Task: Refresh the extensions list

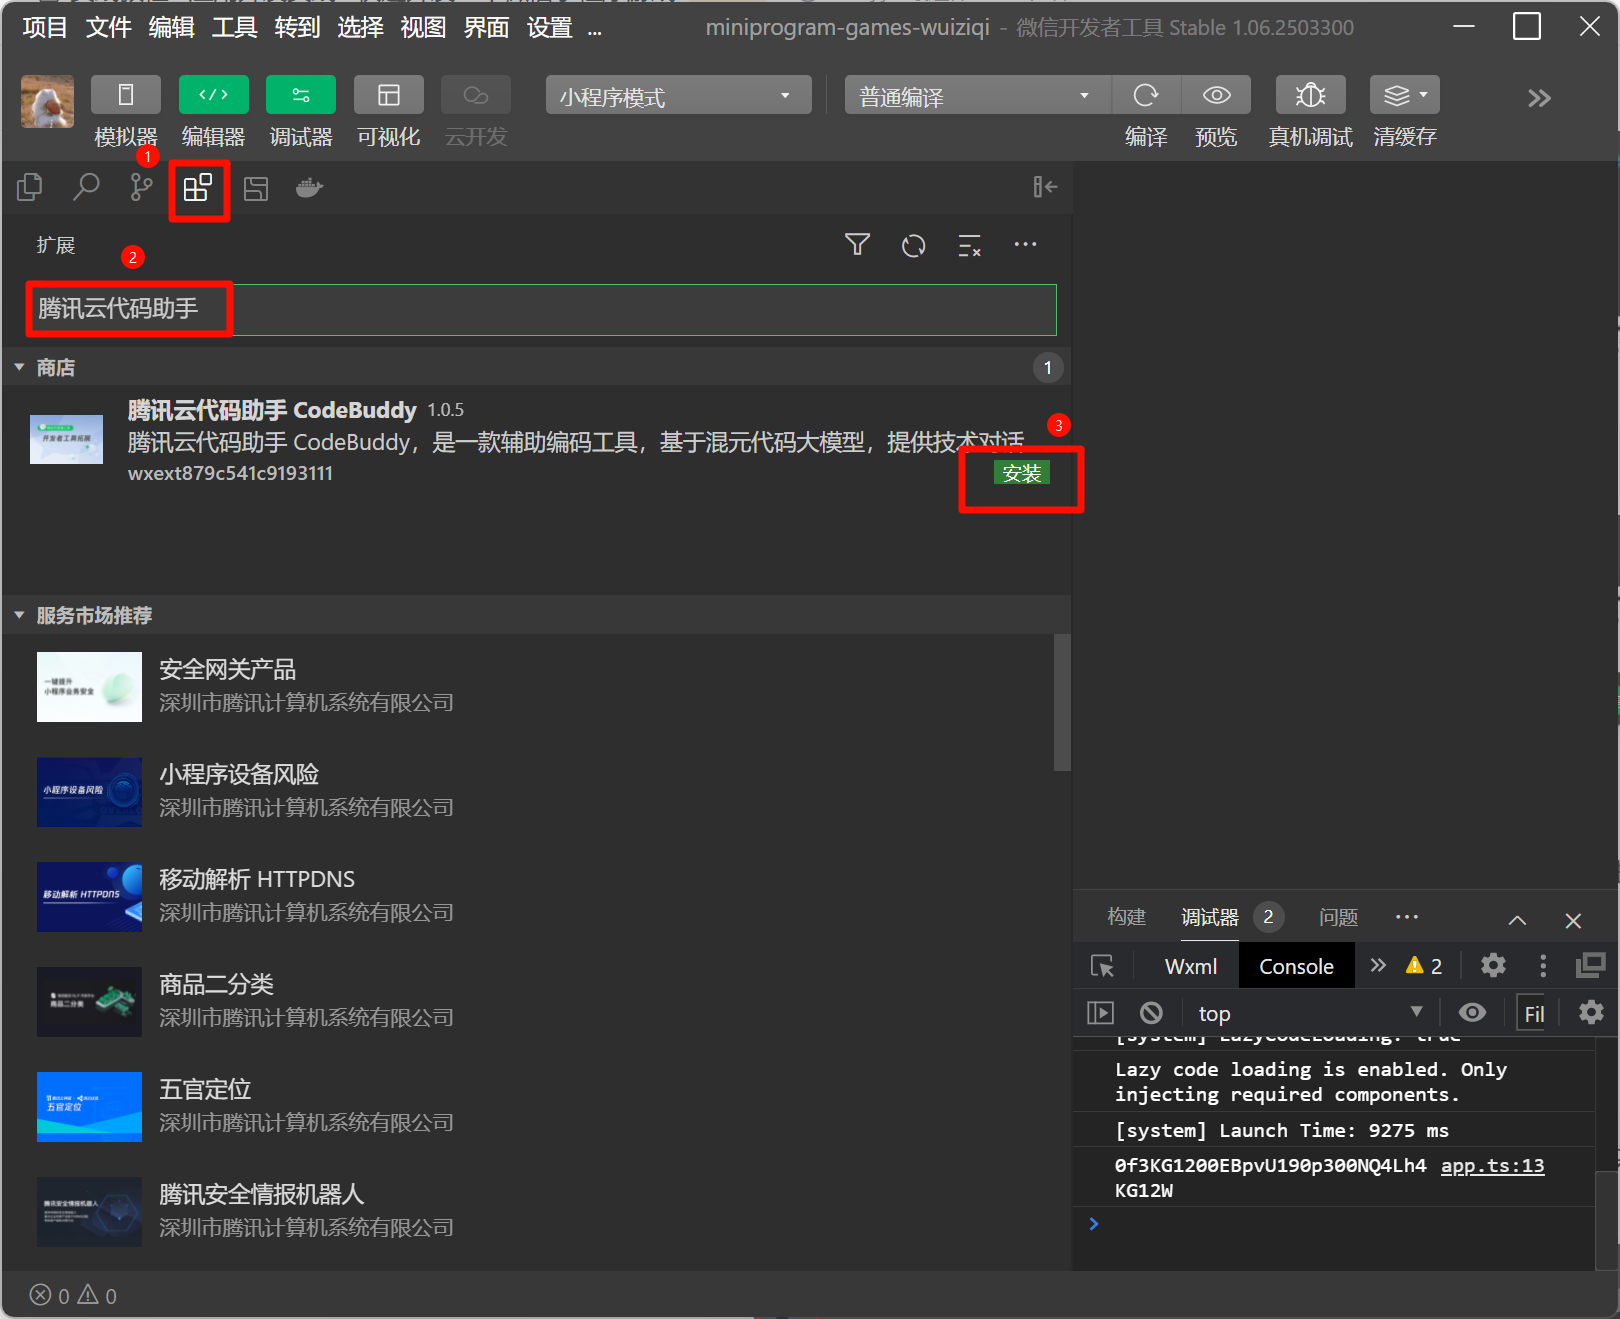Action: coord(913,246)
